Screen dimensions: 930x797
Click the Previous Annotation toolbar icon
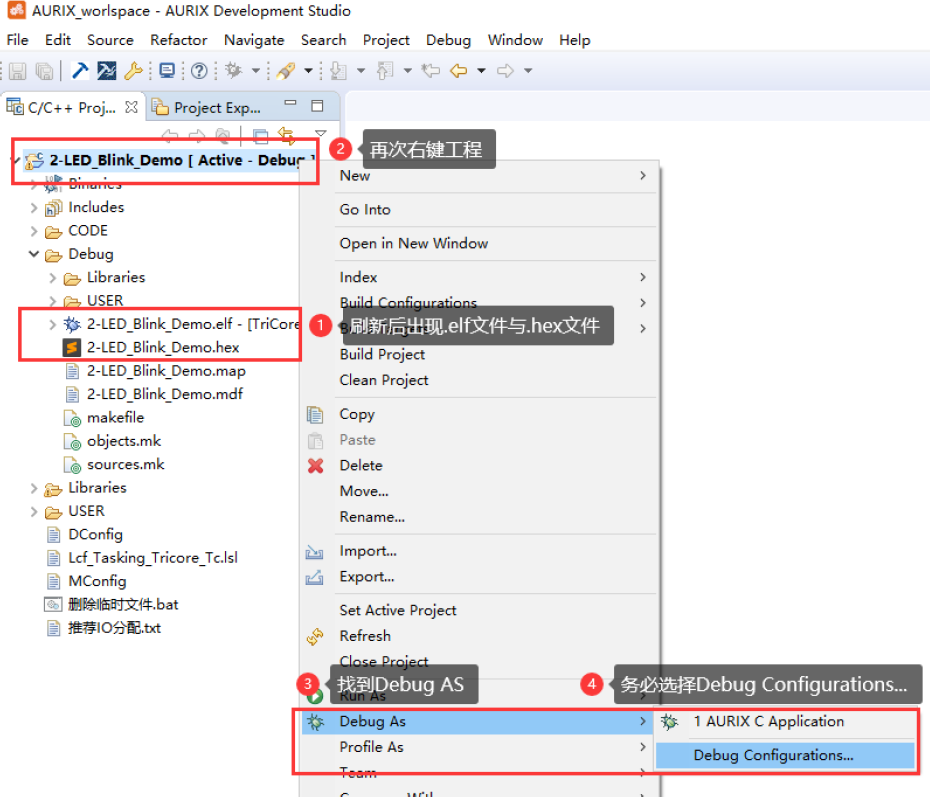(385, 71)
